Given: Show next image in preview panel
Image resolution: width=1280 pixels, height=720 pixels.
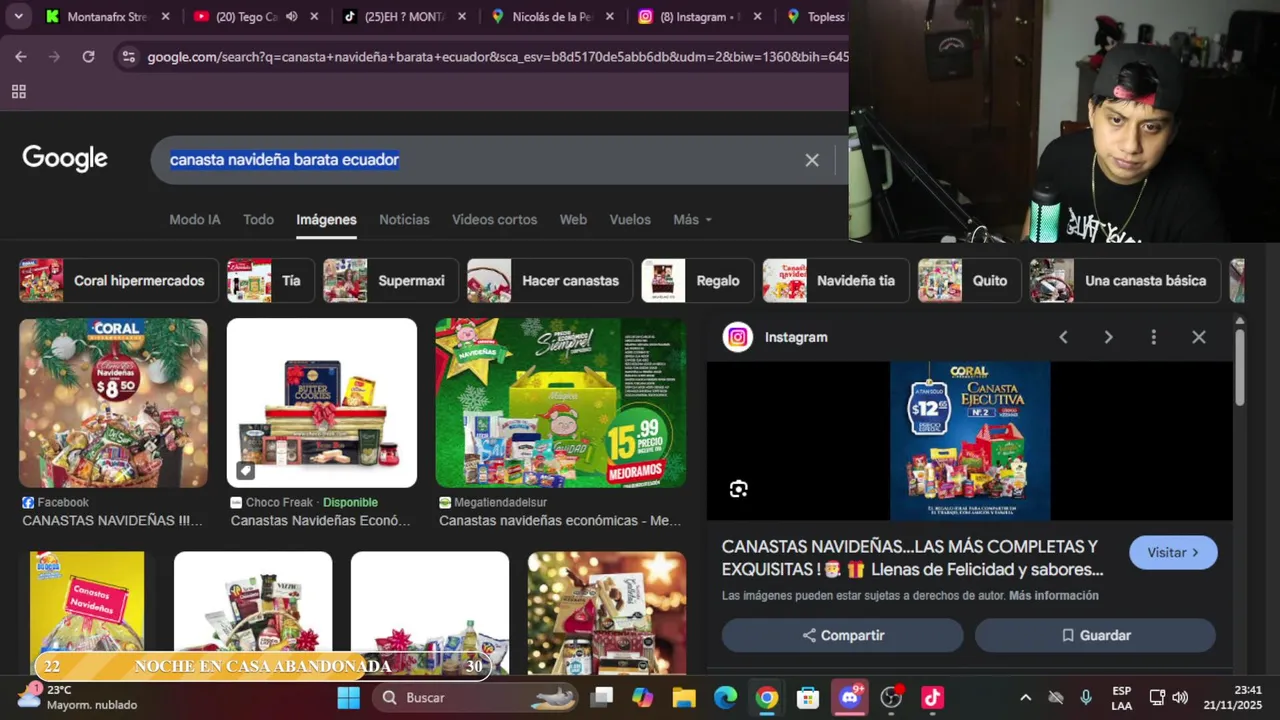Looking at the screenshot, I should pos(1108,338).
